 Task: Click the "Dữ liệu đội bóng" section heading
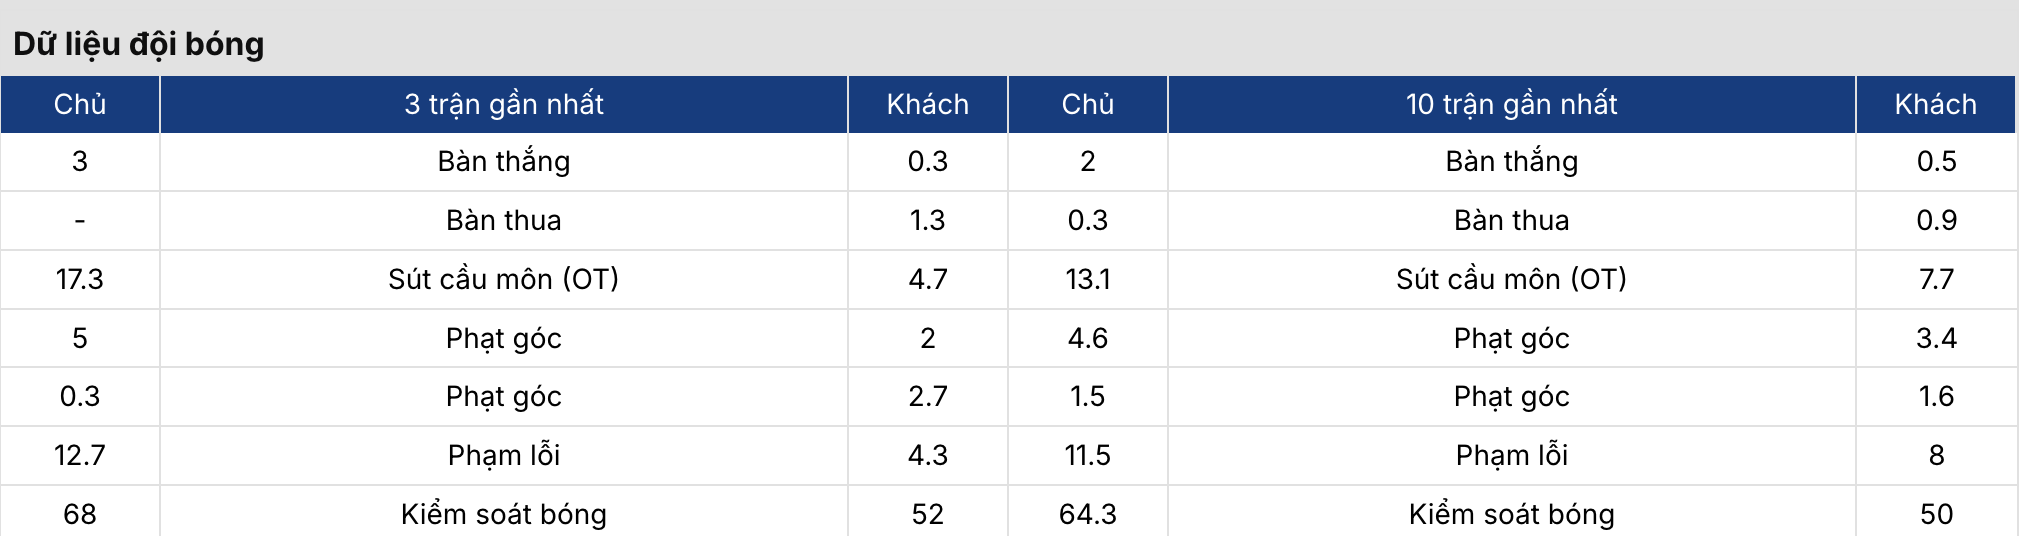[139, 44]
